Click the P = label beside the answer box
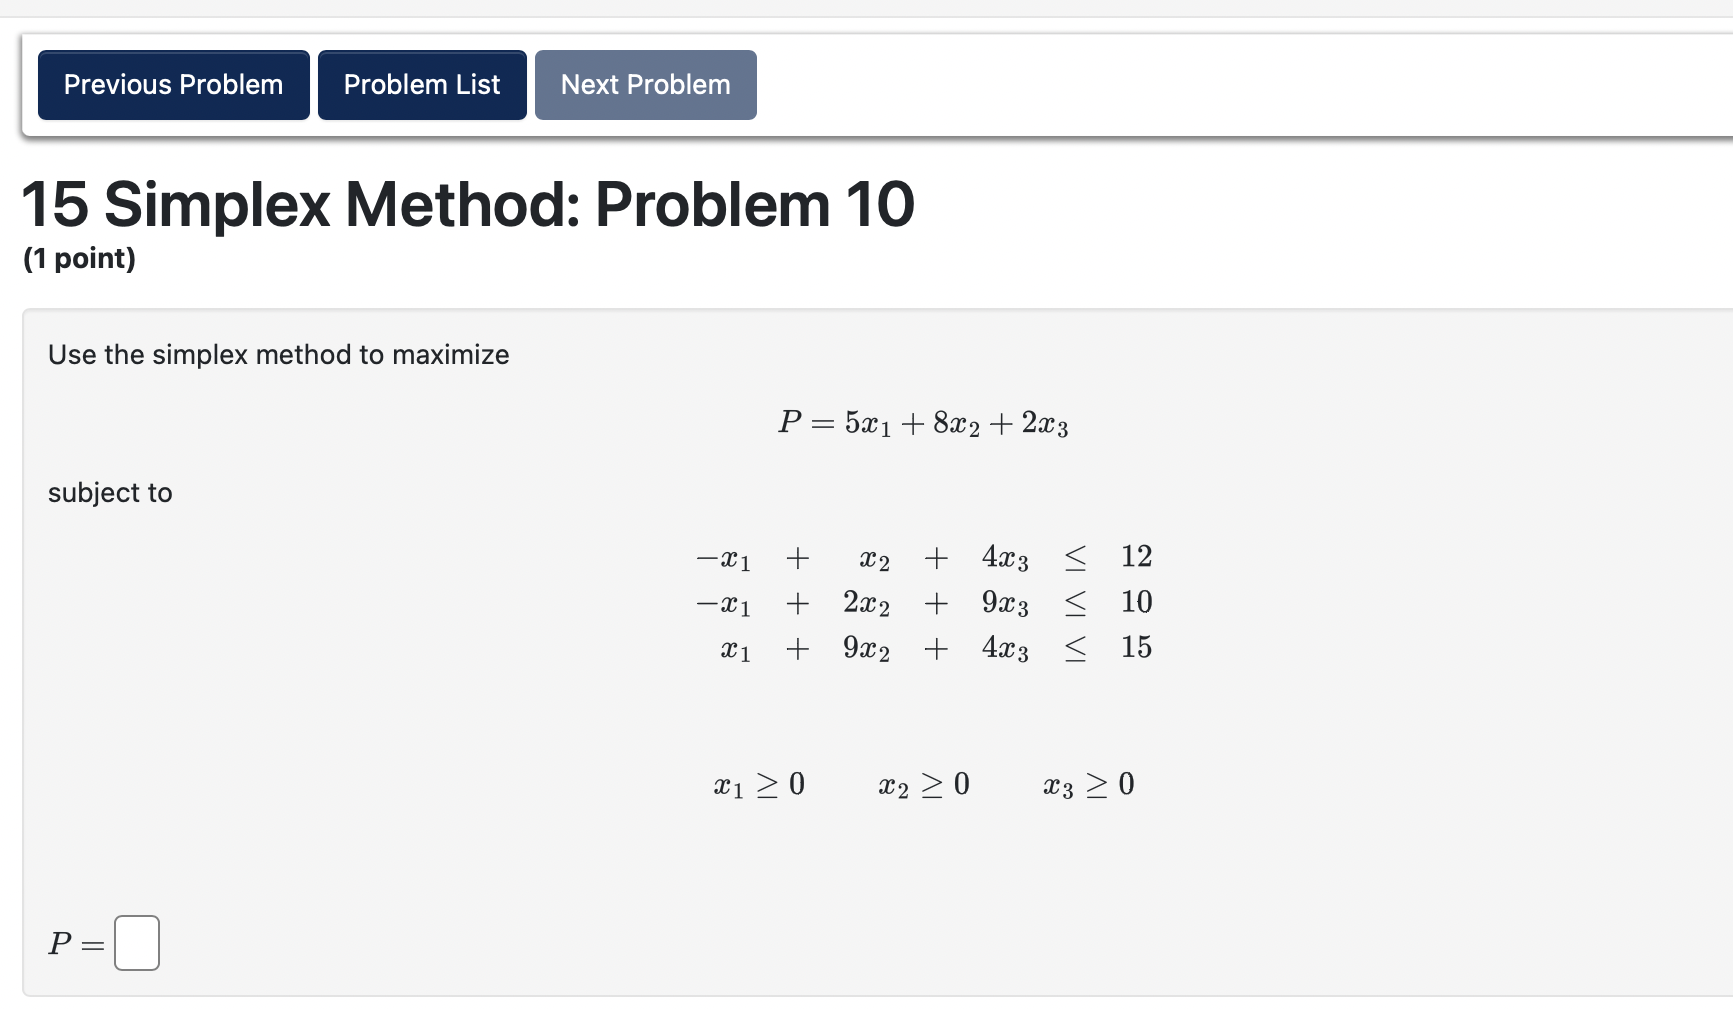 (73, 942)
